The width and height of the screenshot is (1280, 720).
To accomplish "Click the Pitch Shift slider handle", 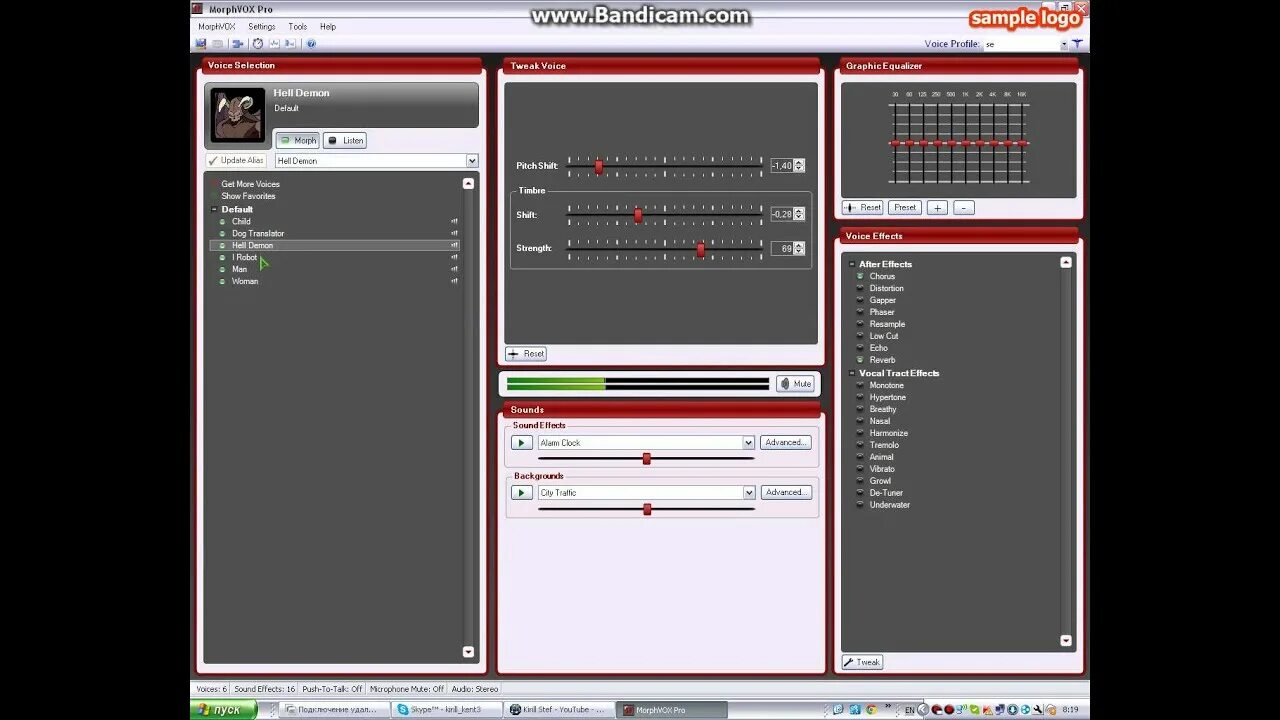I will tap(599, 166).
